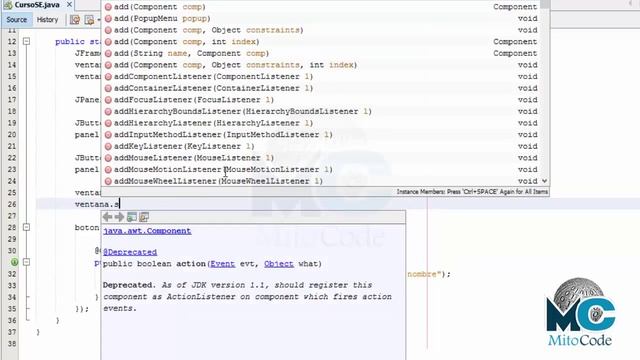This screenshot has width=640, height=360.
Task: Close the CursoSE.java tab
Action: click(69, 4)
